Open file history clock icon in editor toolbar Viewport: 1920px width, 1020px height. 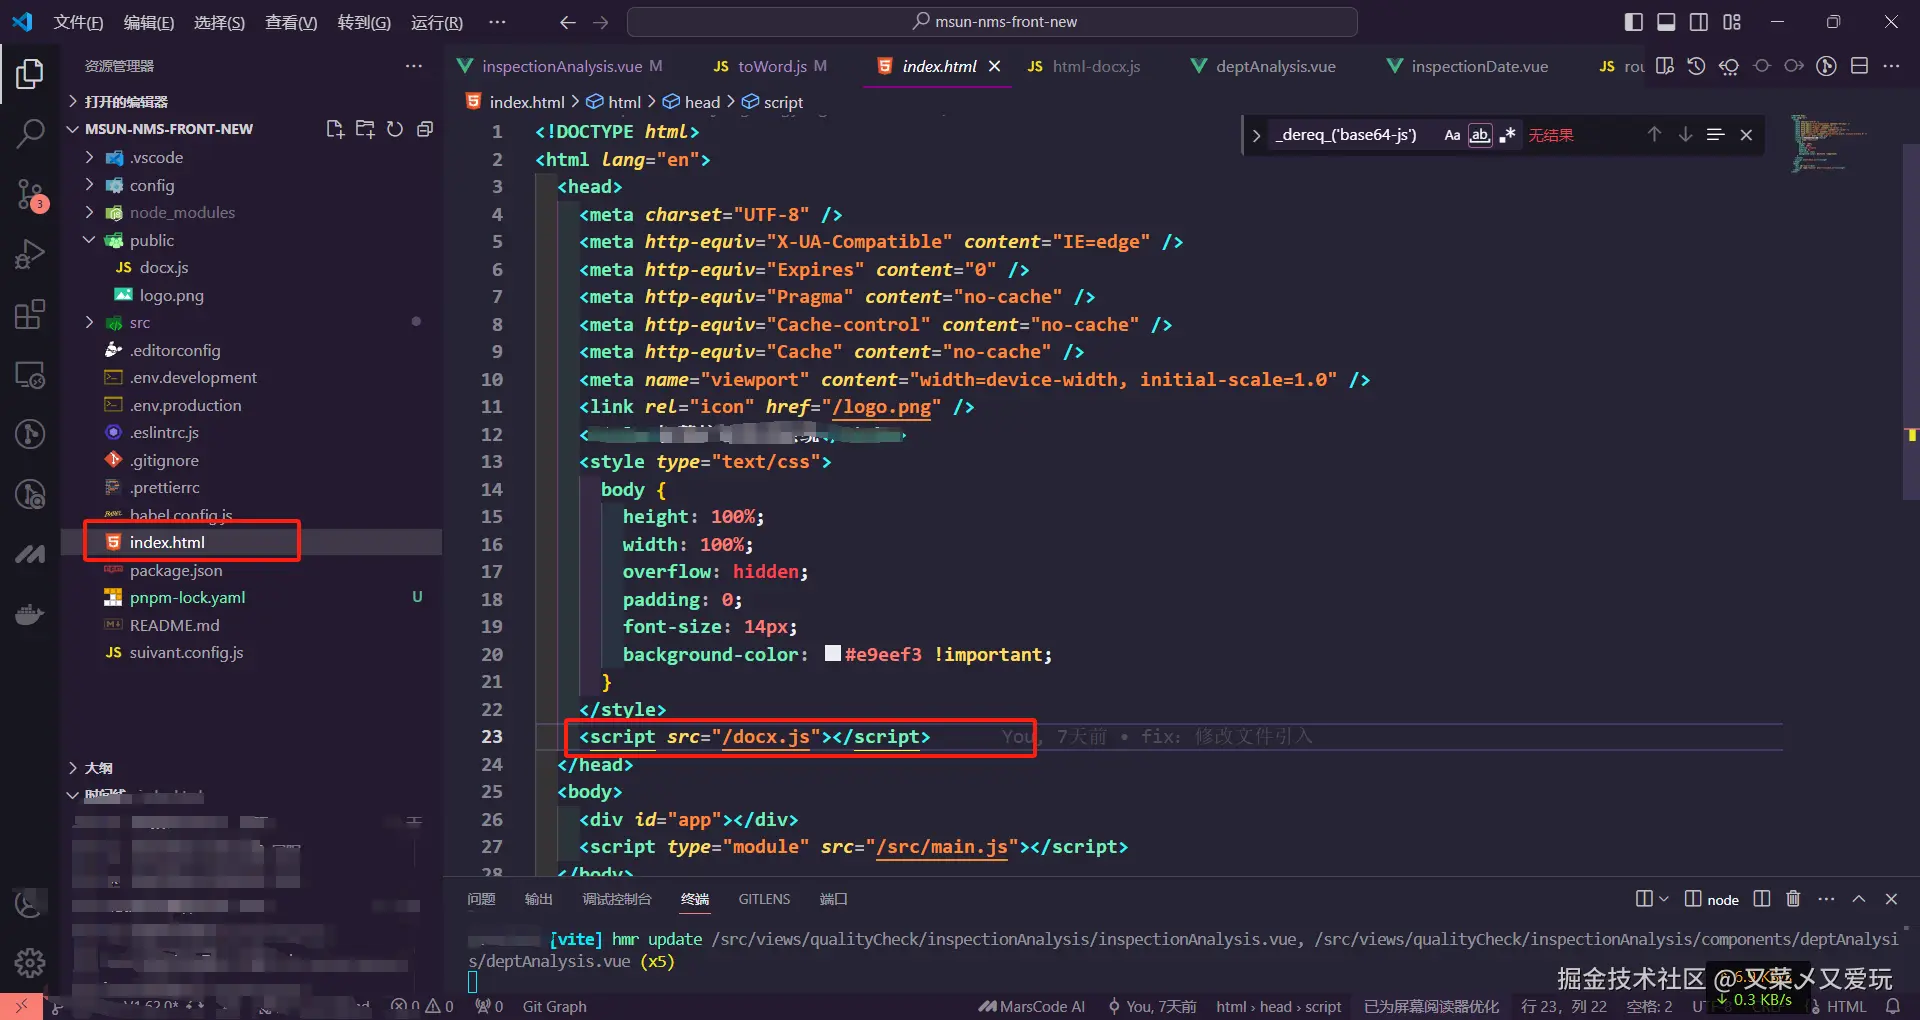pyautogui.click(x=1696, y=66)
